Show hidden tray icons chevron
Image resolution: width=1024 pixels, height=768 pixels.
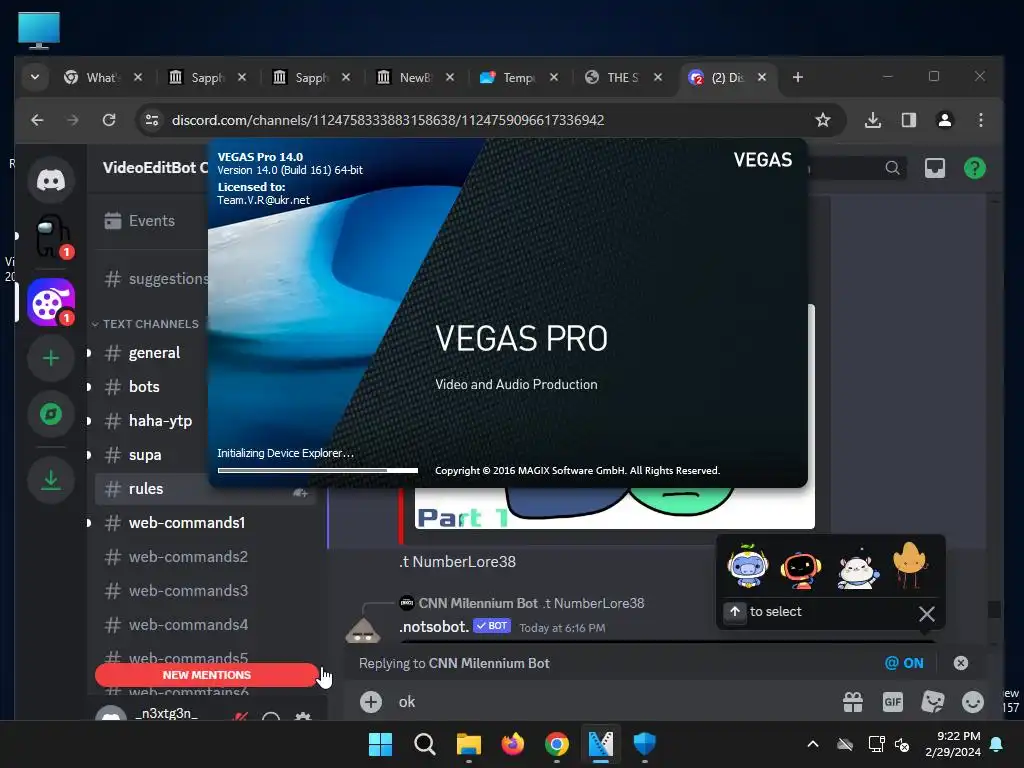click(x=813, y=744)
